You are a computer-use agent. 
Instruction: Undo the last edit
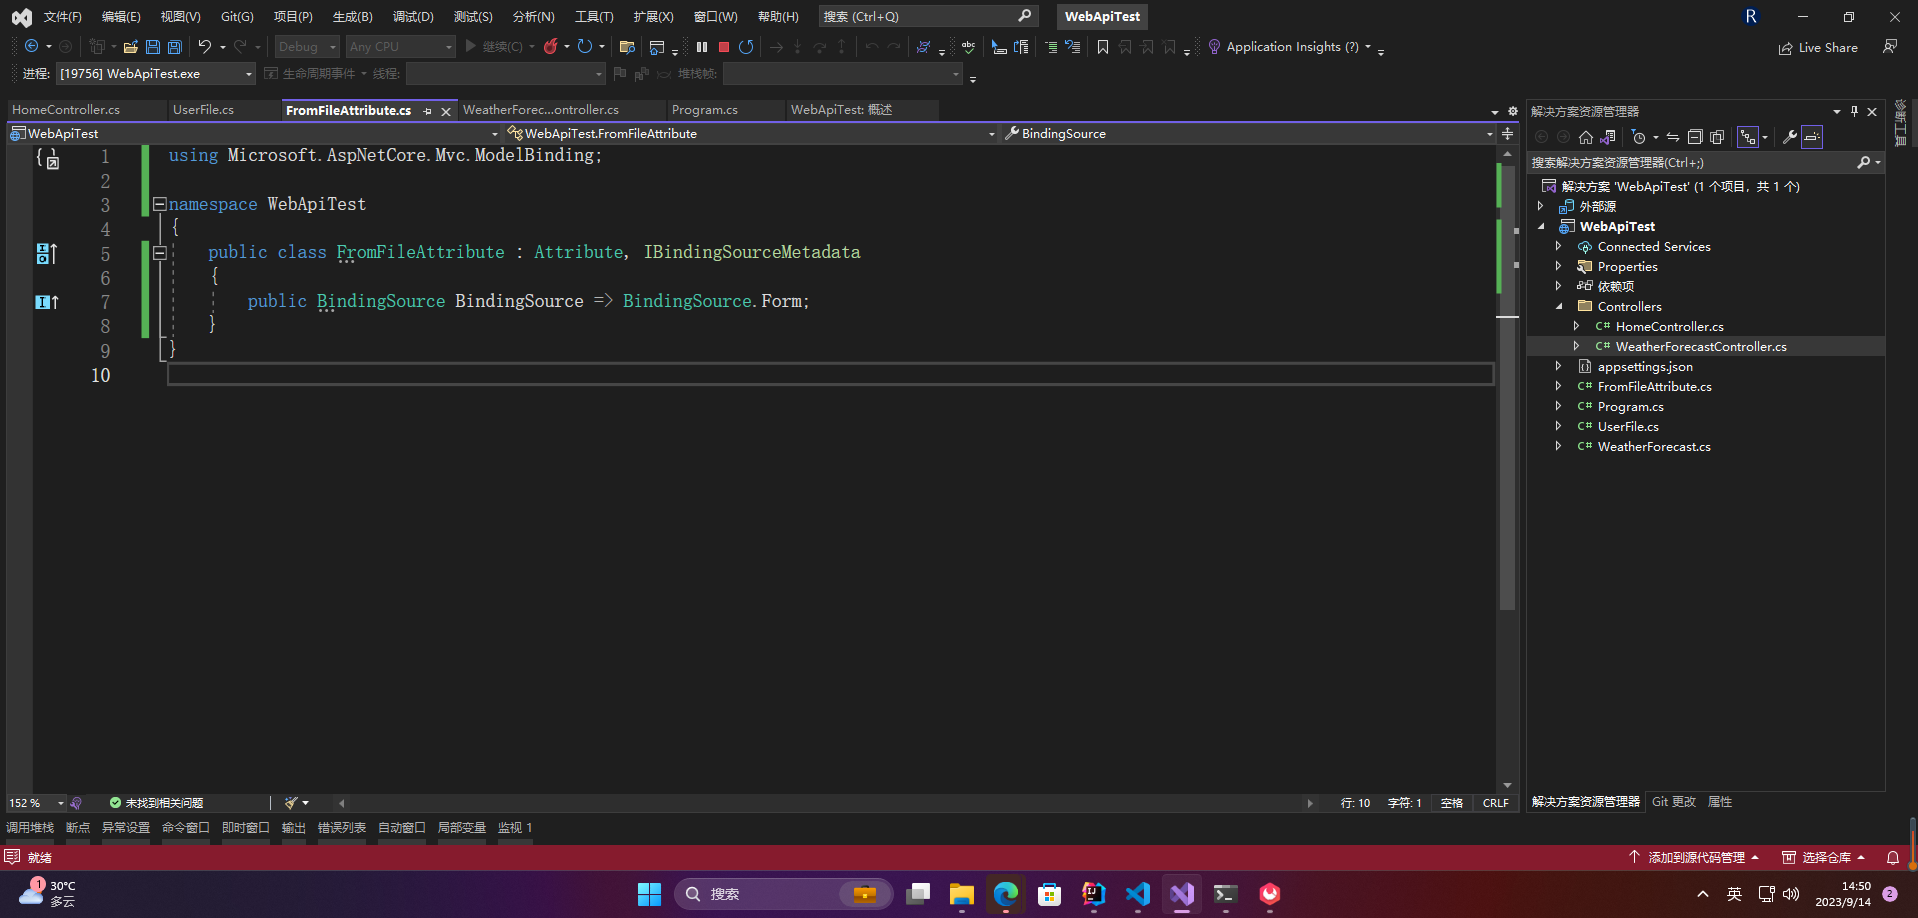205,47
